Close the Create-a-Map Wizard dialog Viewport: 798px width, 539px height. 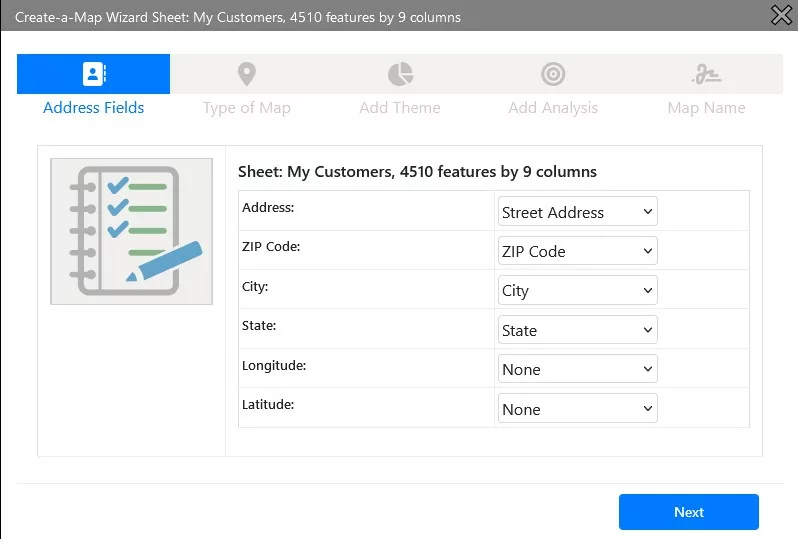point(781,15)
